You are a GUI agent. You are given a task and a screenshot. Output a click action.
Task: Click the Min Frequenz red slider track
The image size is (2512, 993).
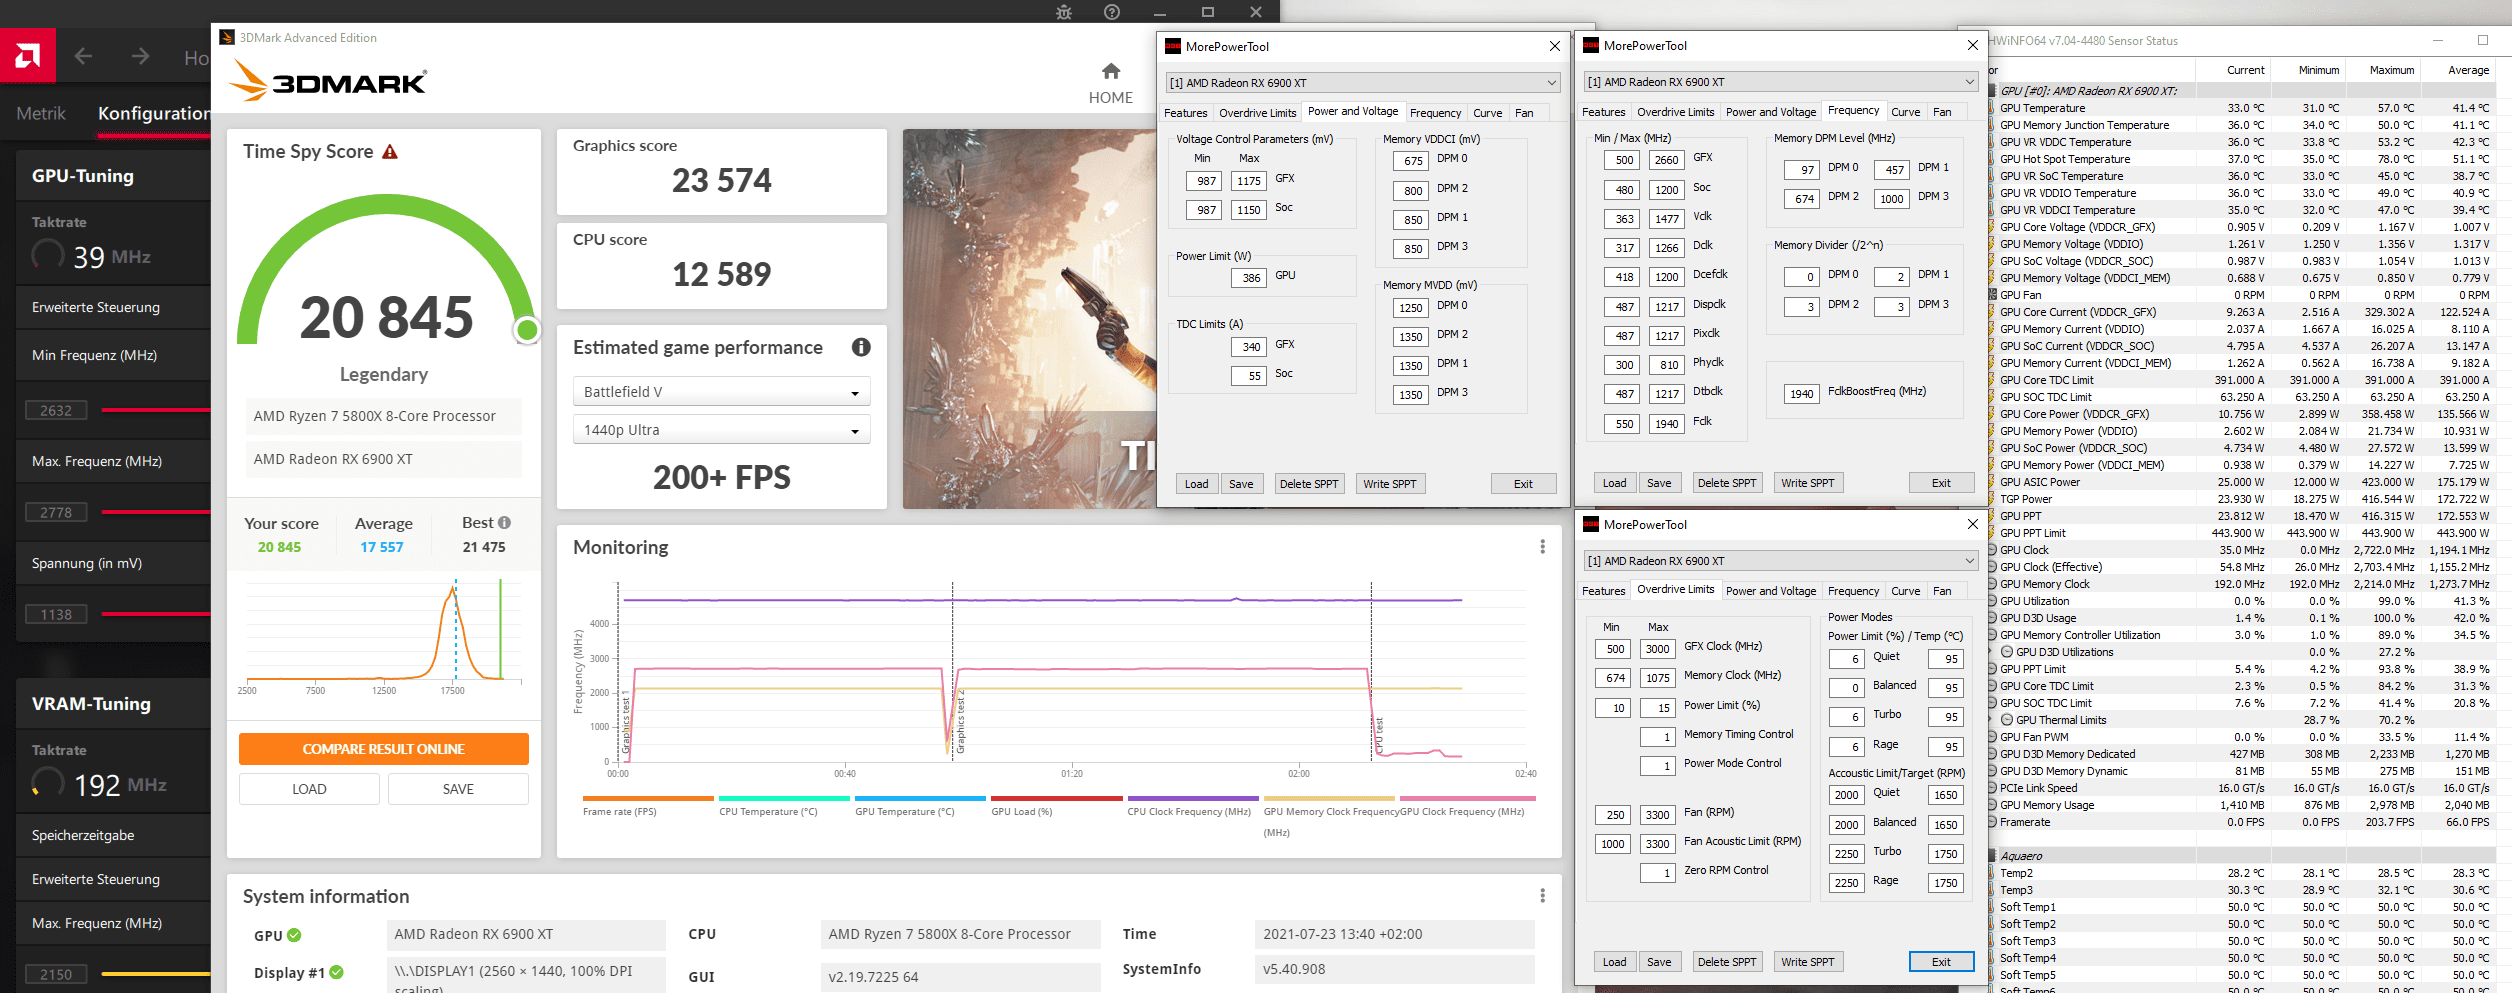click(x=156, y=410)
